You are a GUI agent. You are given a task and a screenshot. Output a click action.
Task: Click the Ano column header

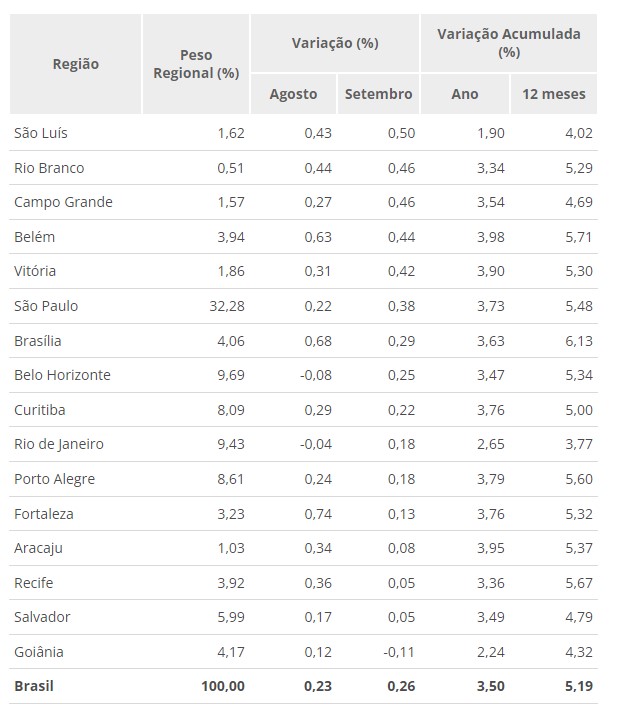pyautogui.click(x=465, y=94)
